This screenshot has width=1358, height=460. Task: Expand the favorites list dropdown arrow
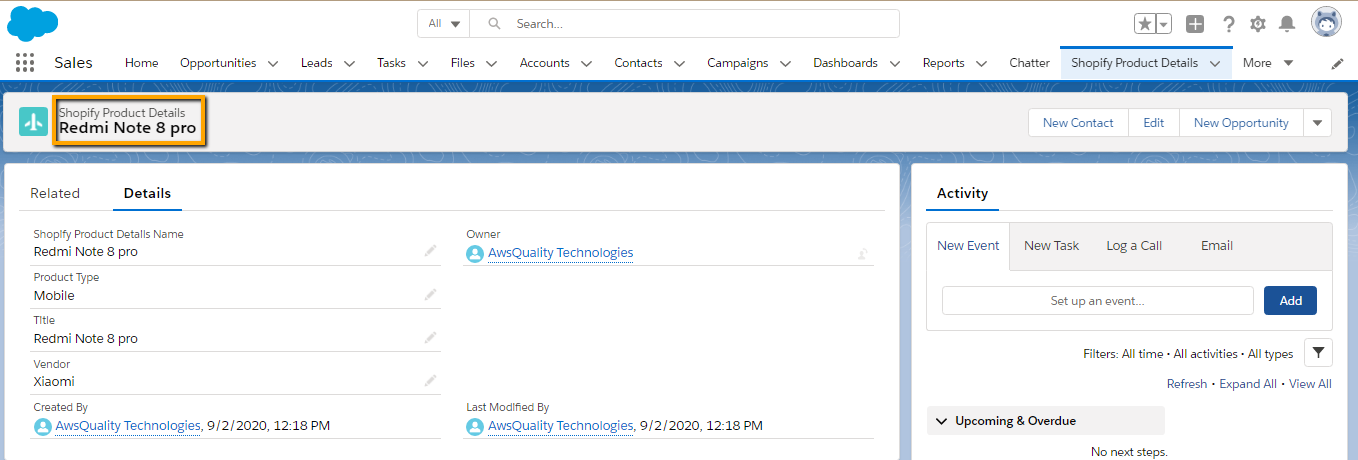pyautogui.click(x=1164, y=24)
